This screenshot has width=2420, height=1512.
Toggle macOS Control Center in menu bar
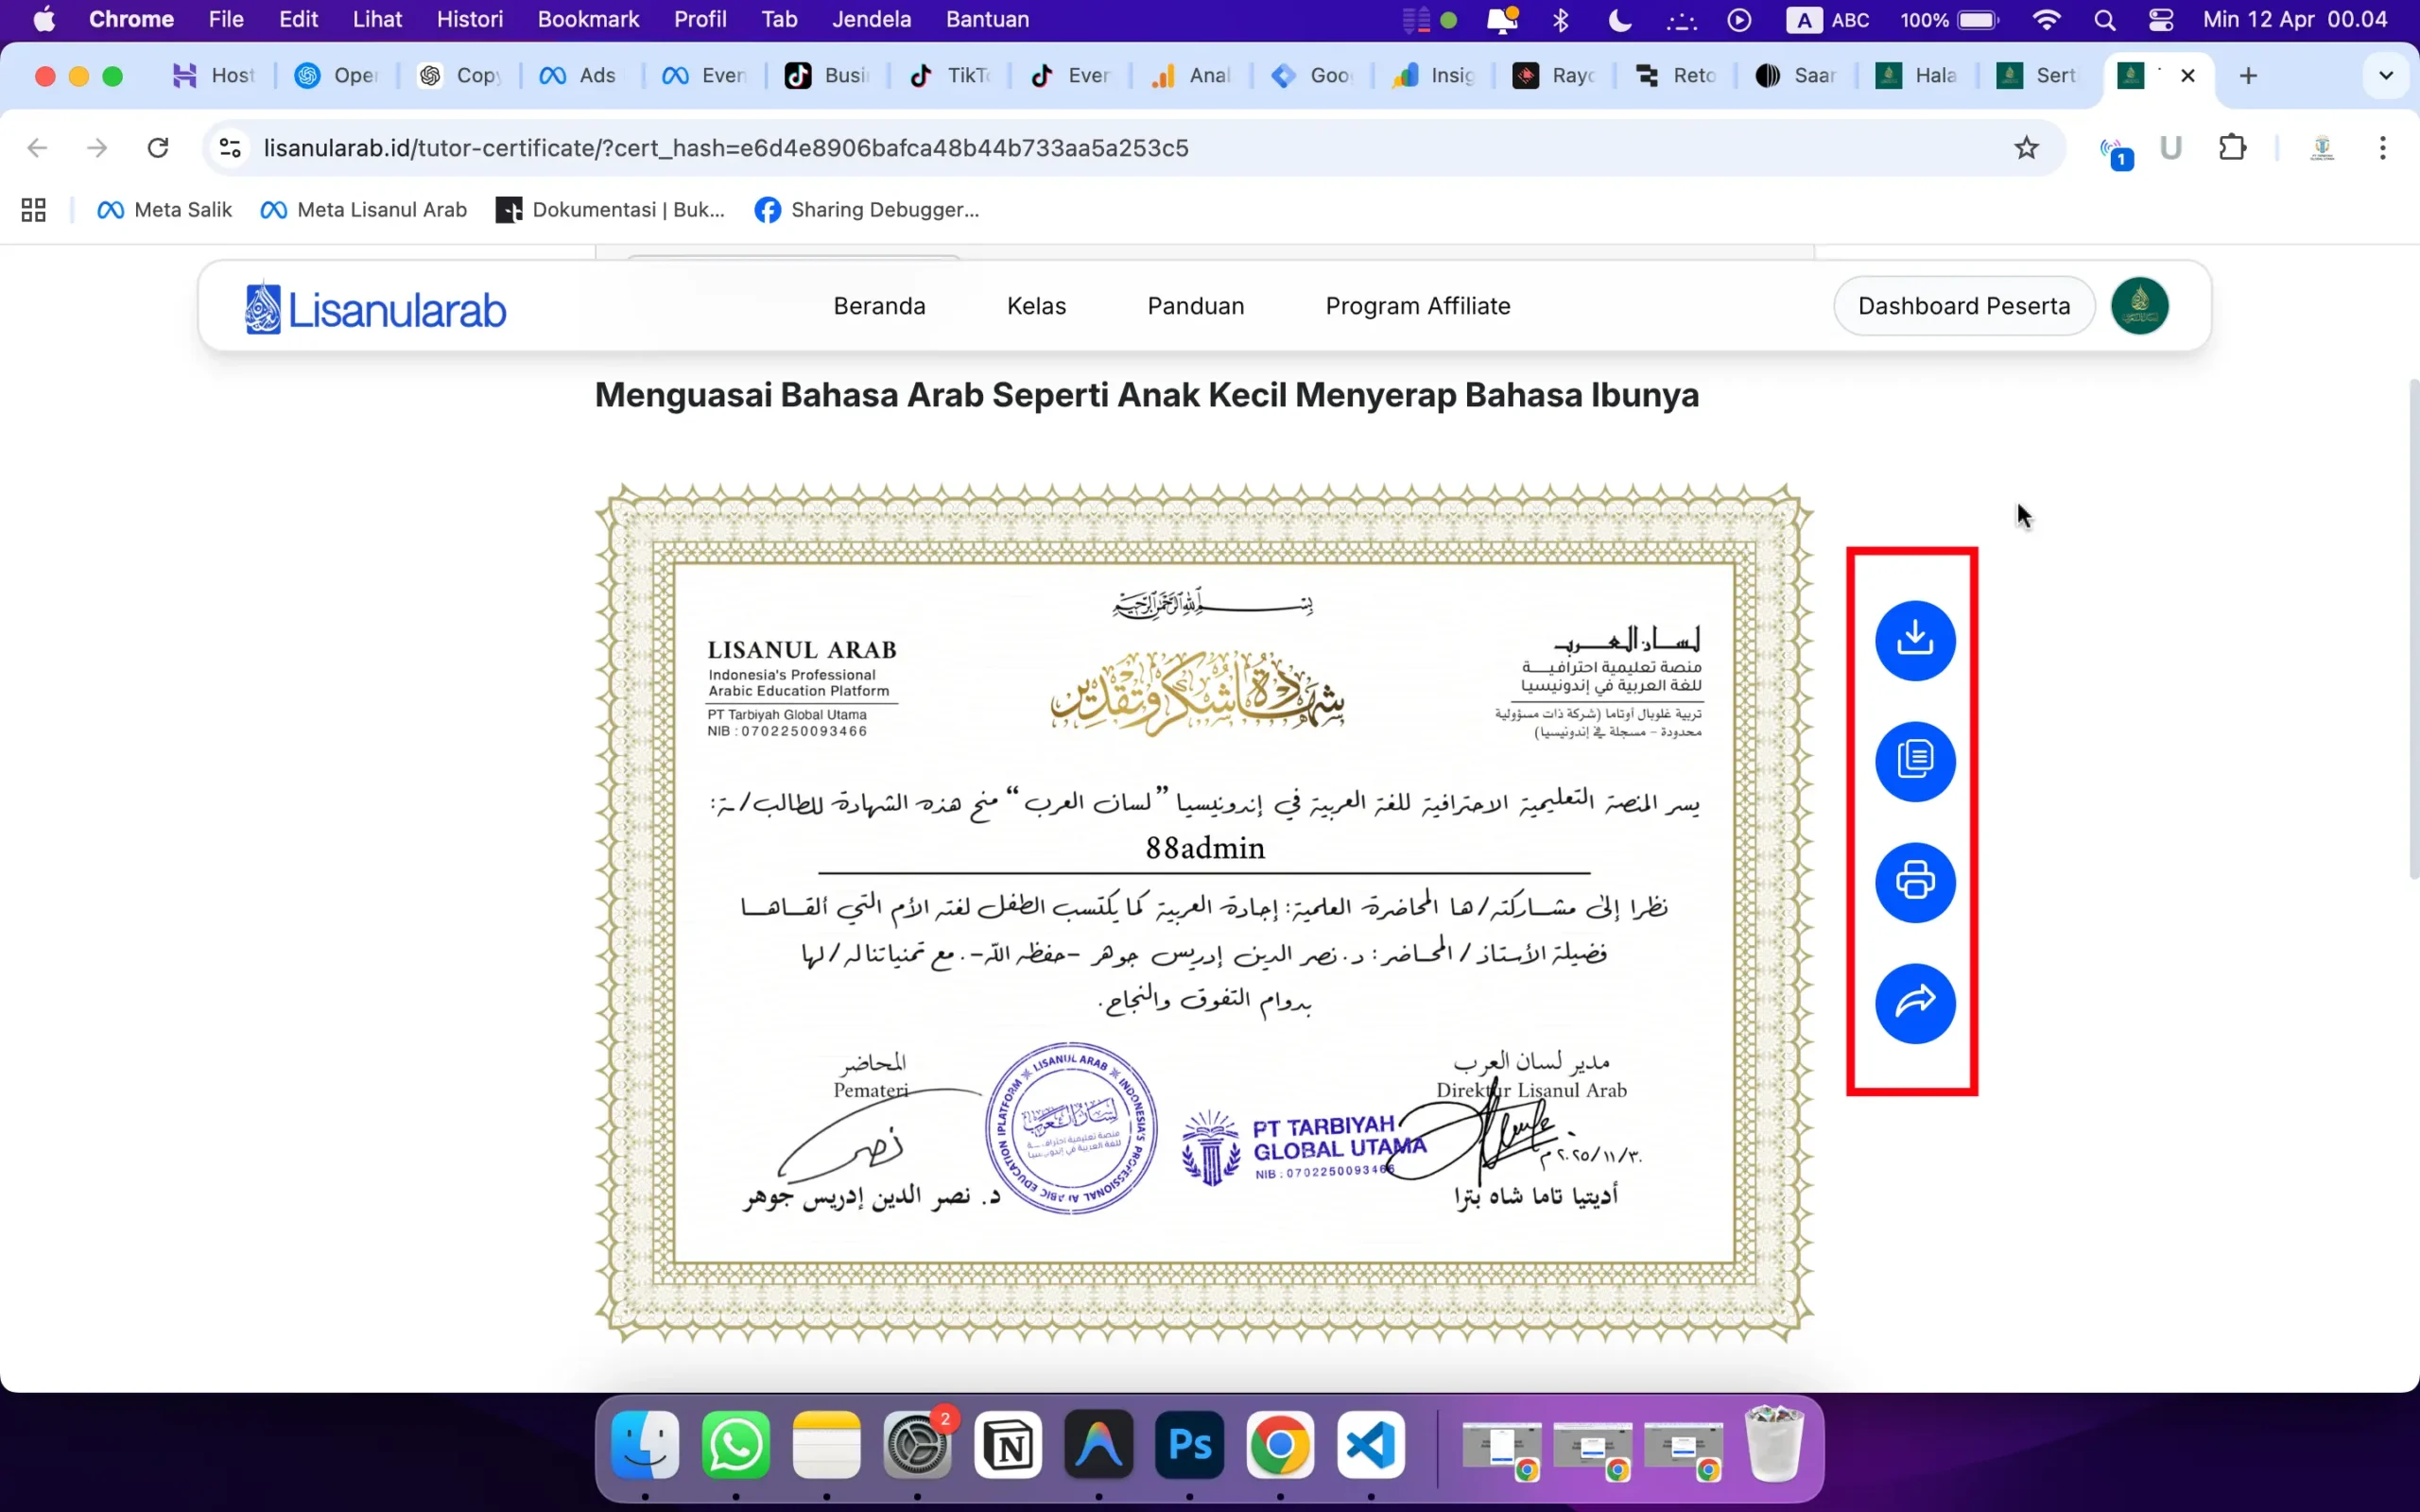tap(2160, 20)
